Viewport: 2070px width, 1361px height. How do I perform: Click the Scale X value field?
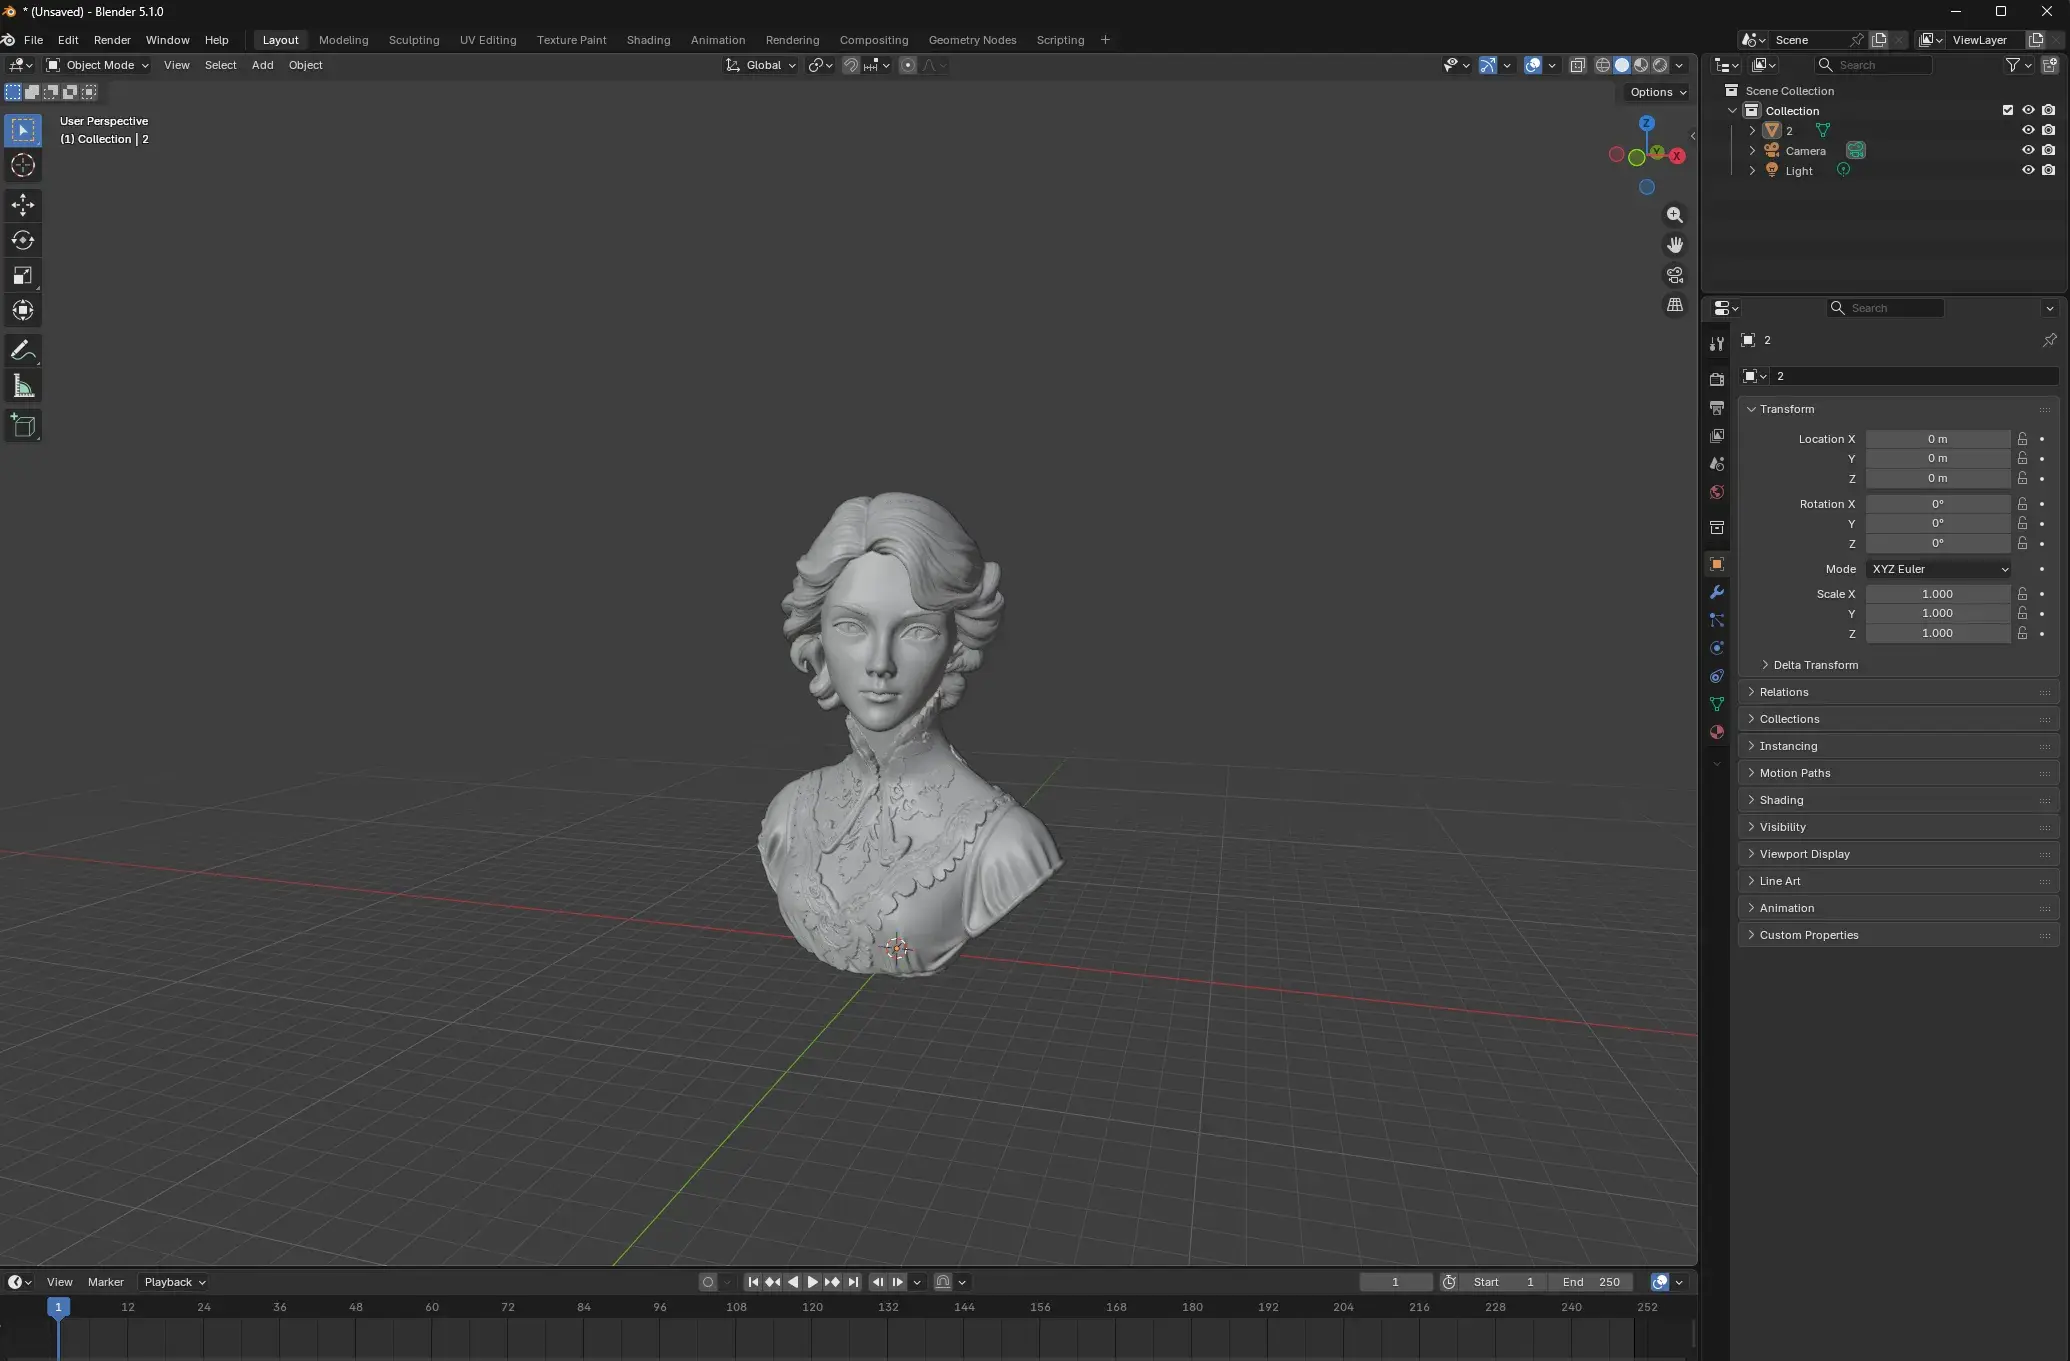(1938, 594)
